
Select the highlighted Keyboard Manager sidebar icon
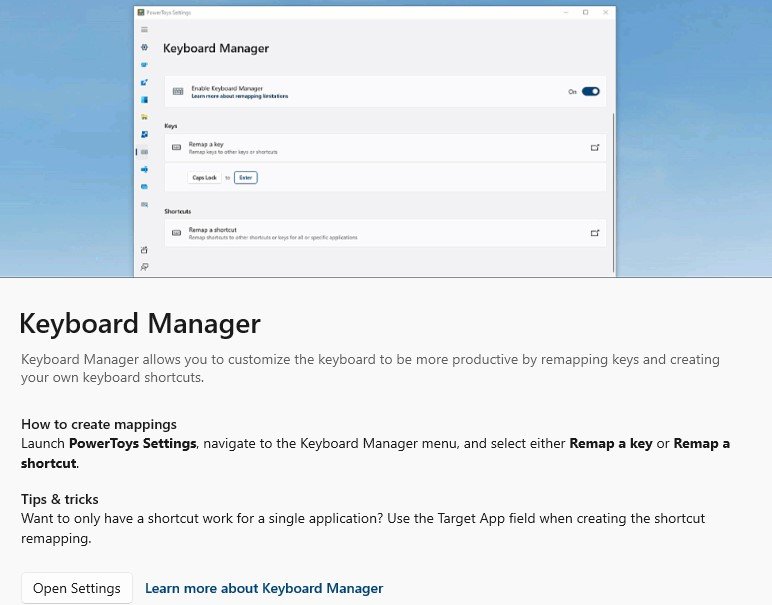[x=144, y=152]
